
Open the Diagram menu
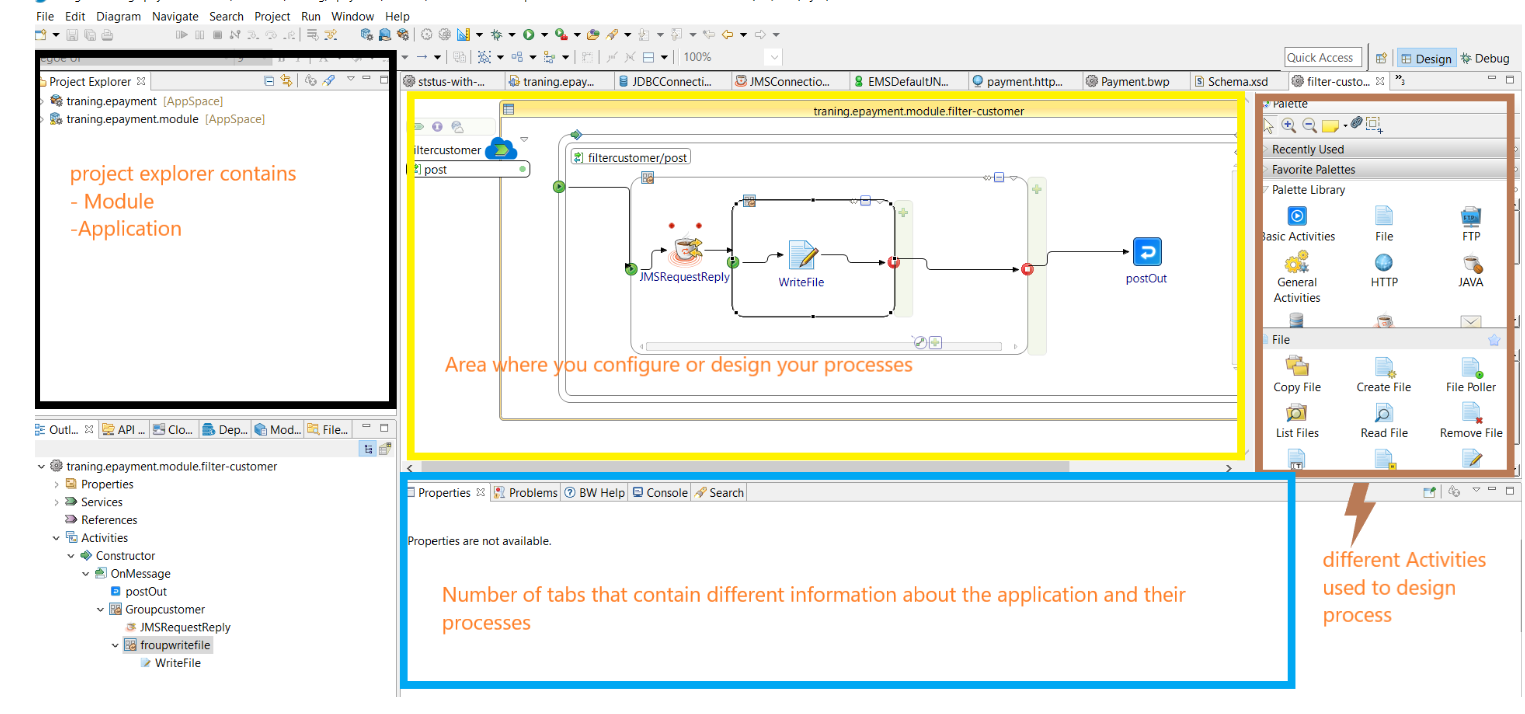pos(118,16)
